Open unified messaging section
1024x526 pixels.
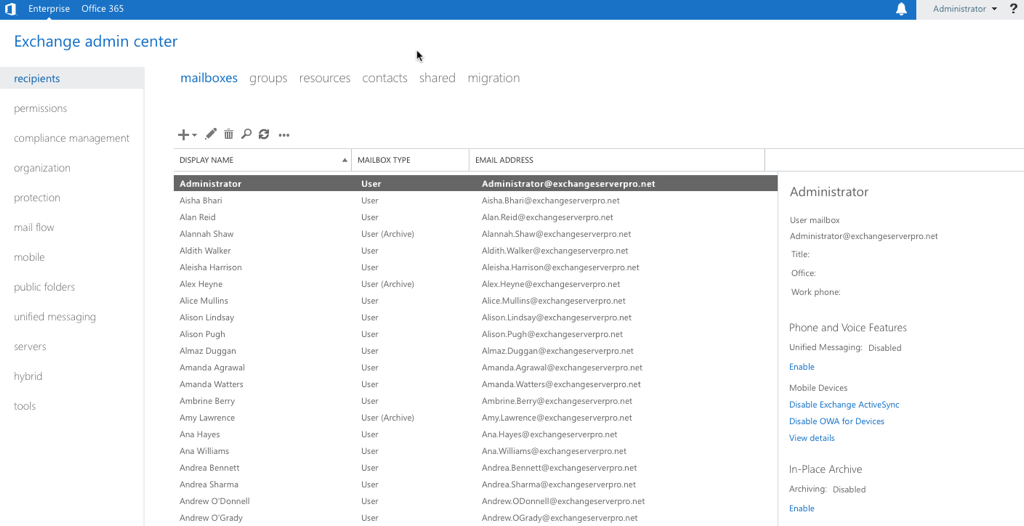(x=55, y=317)
